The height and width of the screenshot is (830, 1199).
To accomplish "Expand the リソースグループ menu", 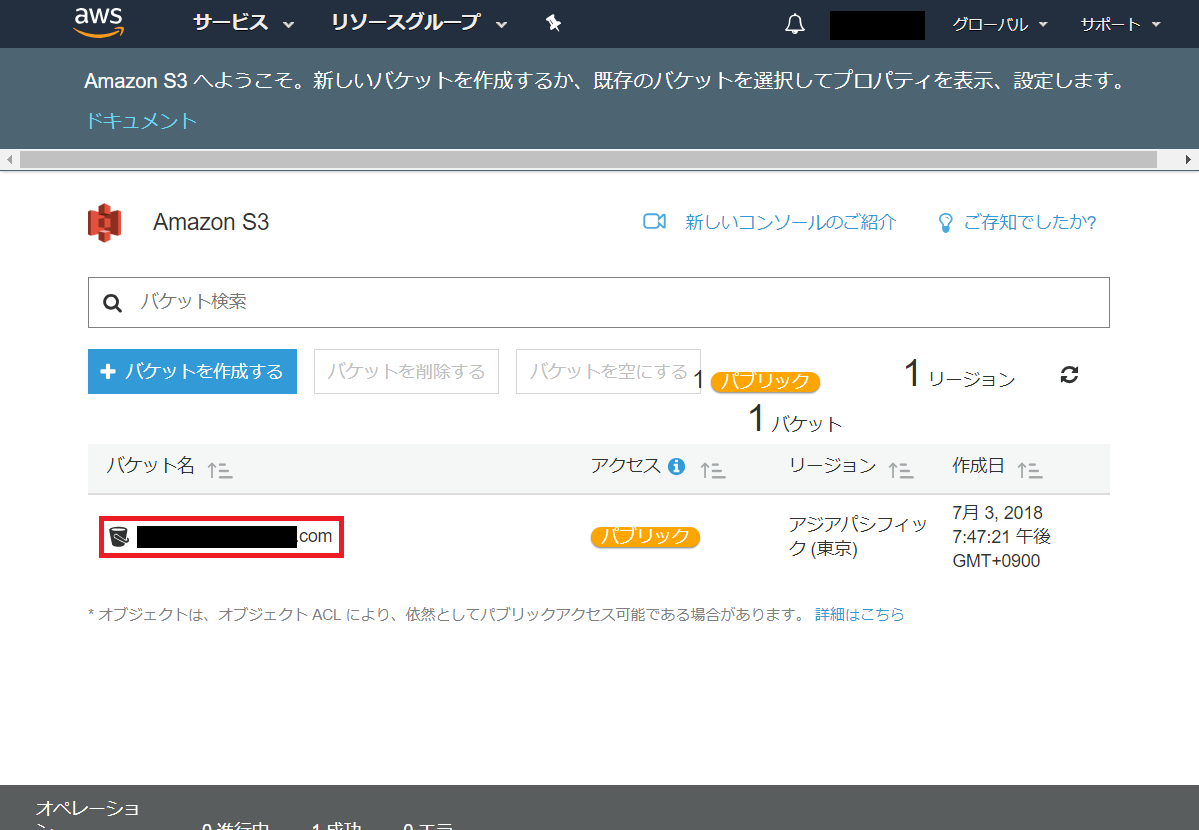I will [x=419, y=23].
